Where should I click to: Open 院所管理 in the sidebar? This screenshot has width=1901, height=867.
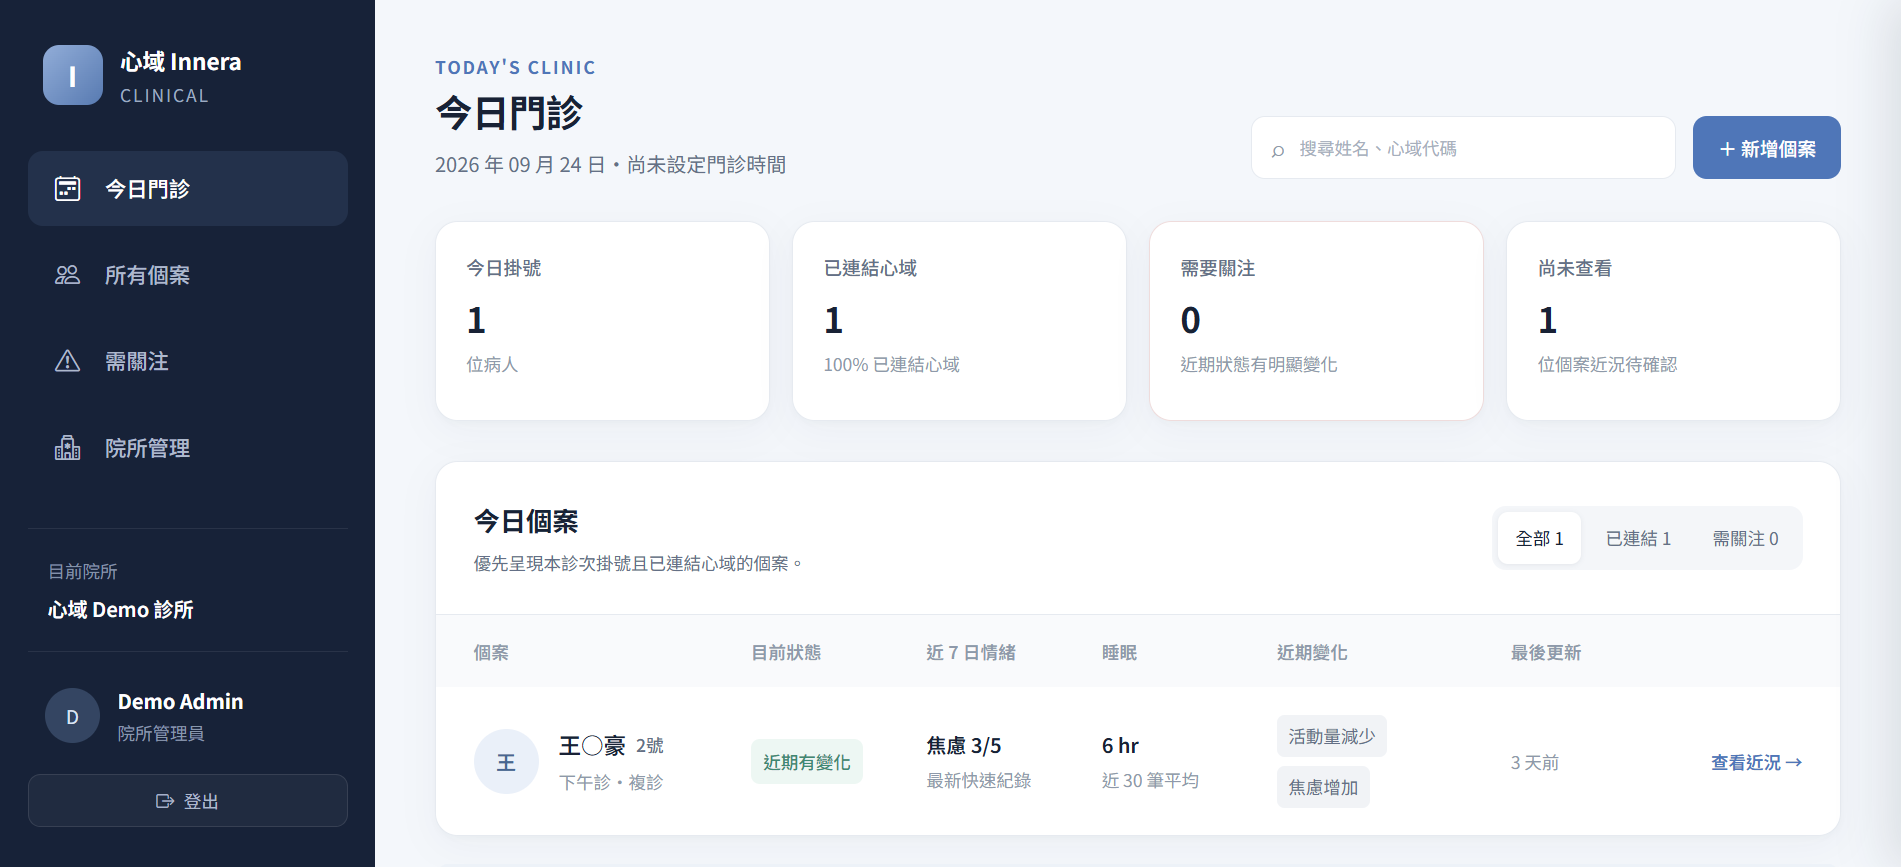pos(188,448)
